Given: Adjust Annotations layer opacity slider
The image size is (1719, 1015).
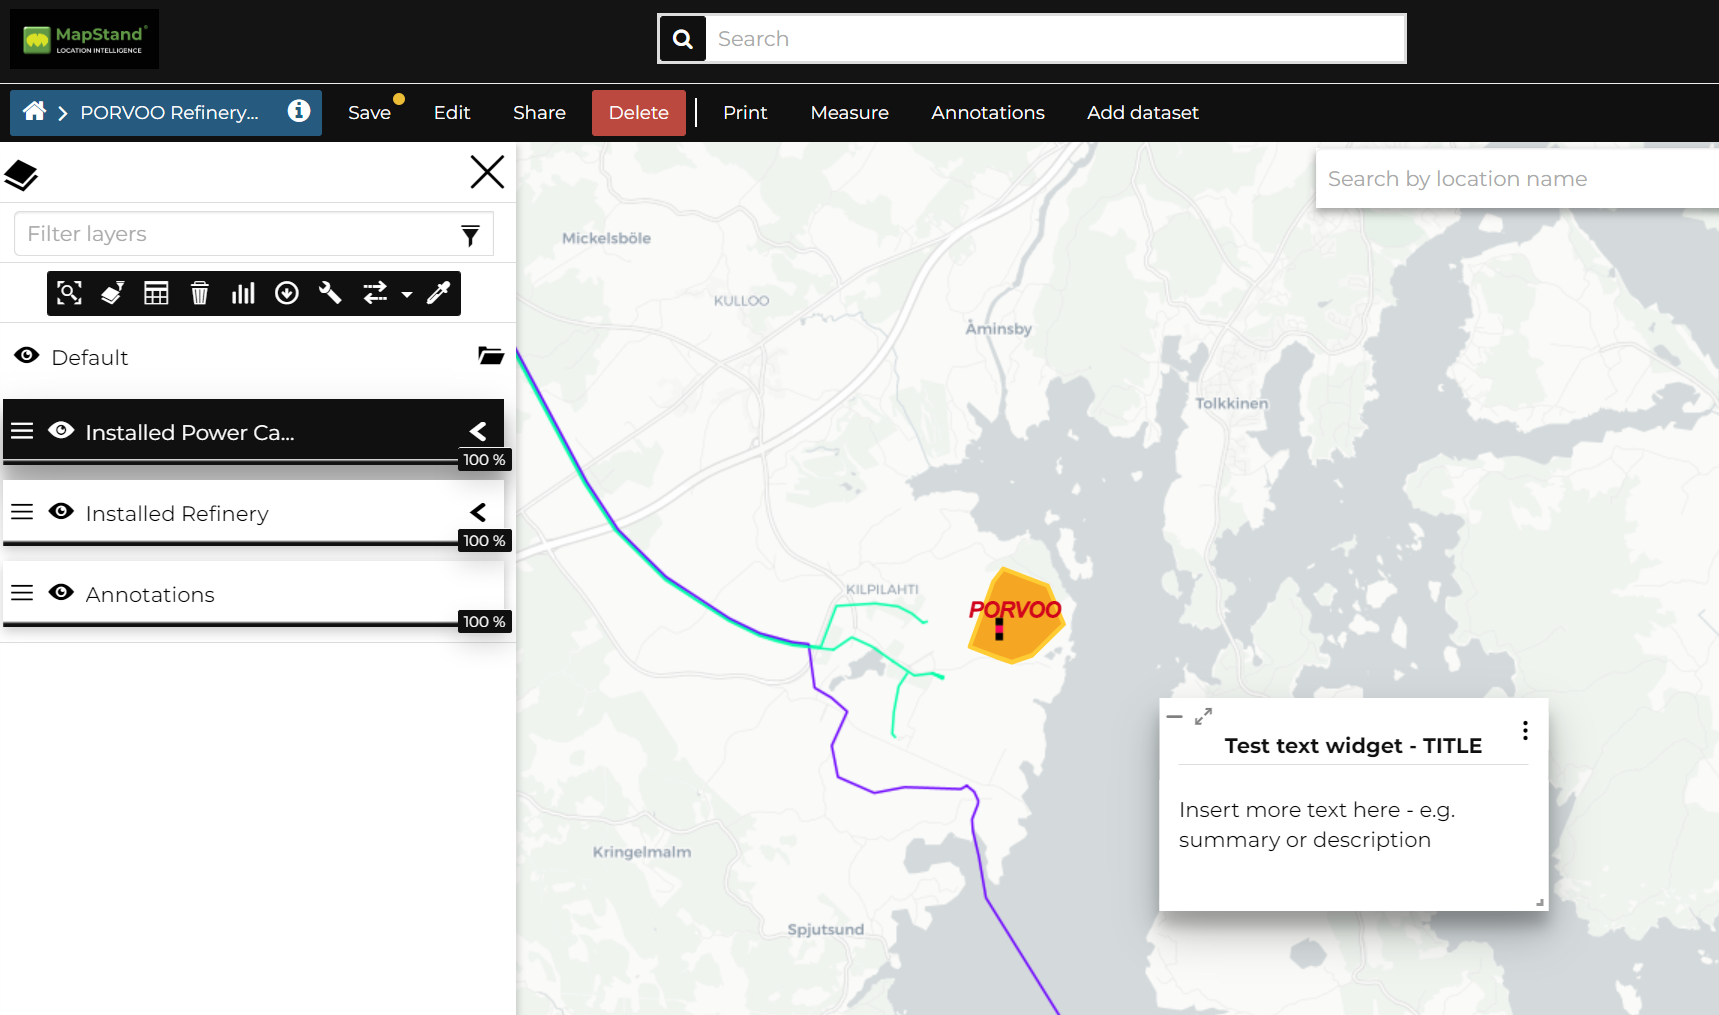Looking at the screenshot, I should coord(231,624).
